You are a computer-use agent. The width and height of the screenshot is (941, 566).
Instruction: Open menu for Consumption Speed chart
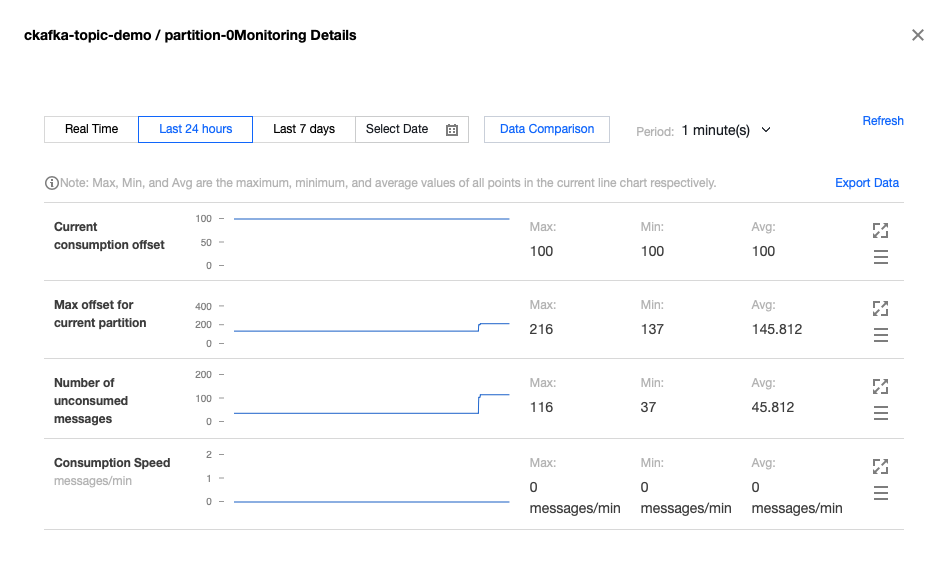(x=880, y=493)
